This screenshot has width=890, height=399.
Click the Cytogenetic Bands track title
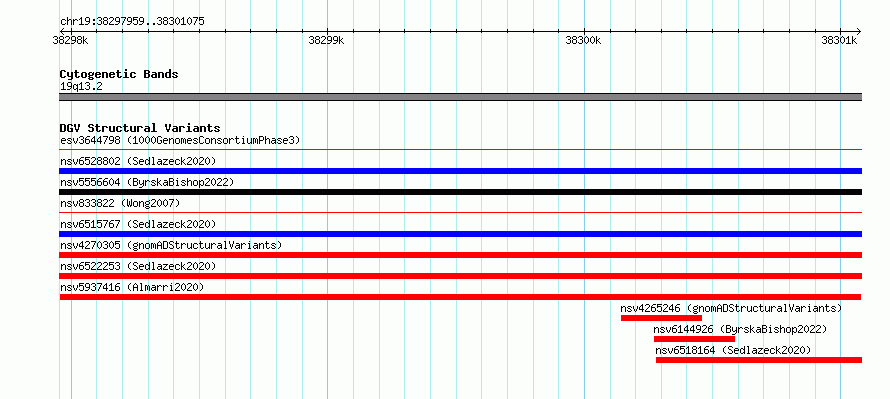tap(119, 74)
